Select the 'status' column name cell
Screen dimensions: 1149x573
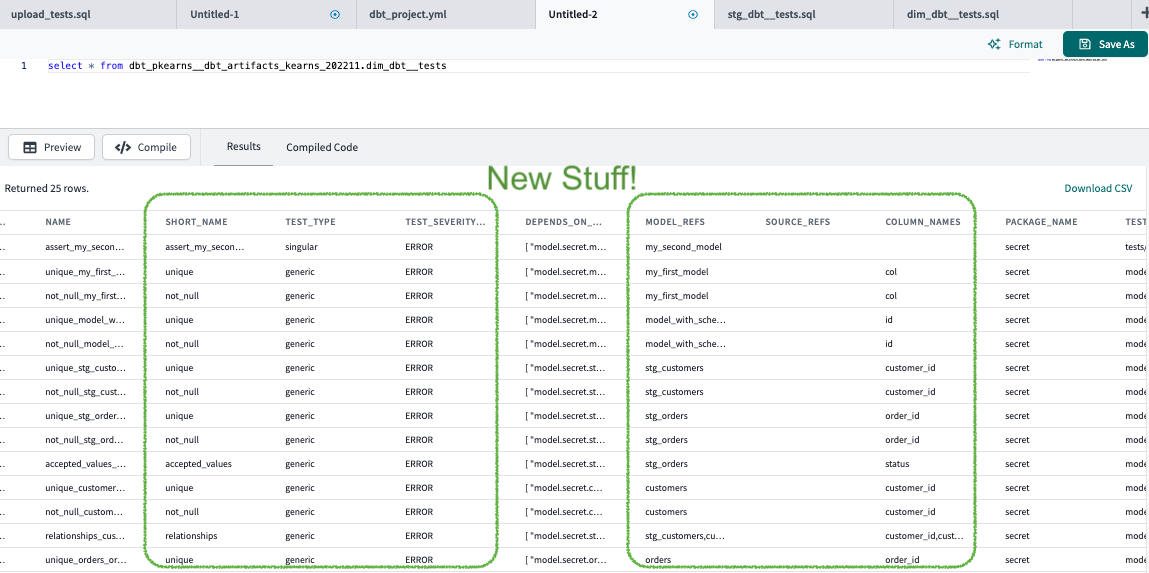[898, 464]
